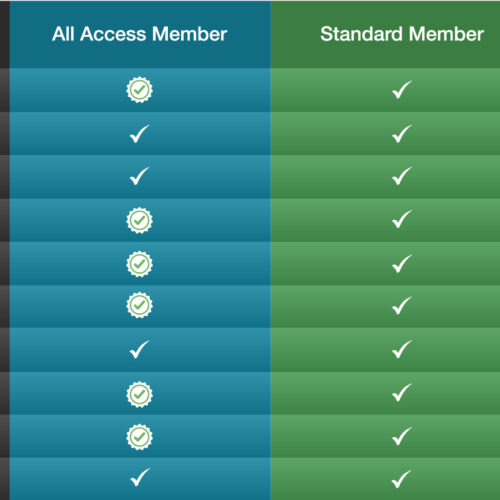
Task: Click the badge checkmark in the ninth All Access row
Action: tap(140, 437)
